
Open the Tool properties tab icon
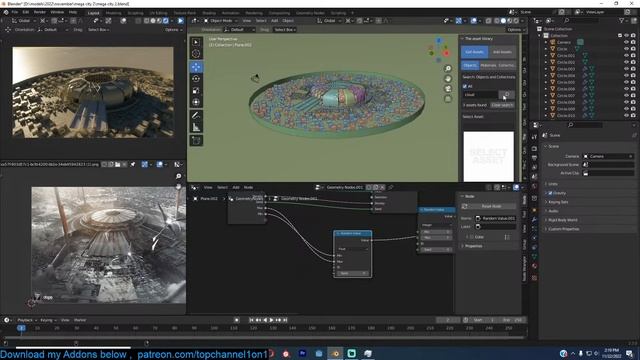[534, 138]
